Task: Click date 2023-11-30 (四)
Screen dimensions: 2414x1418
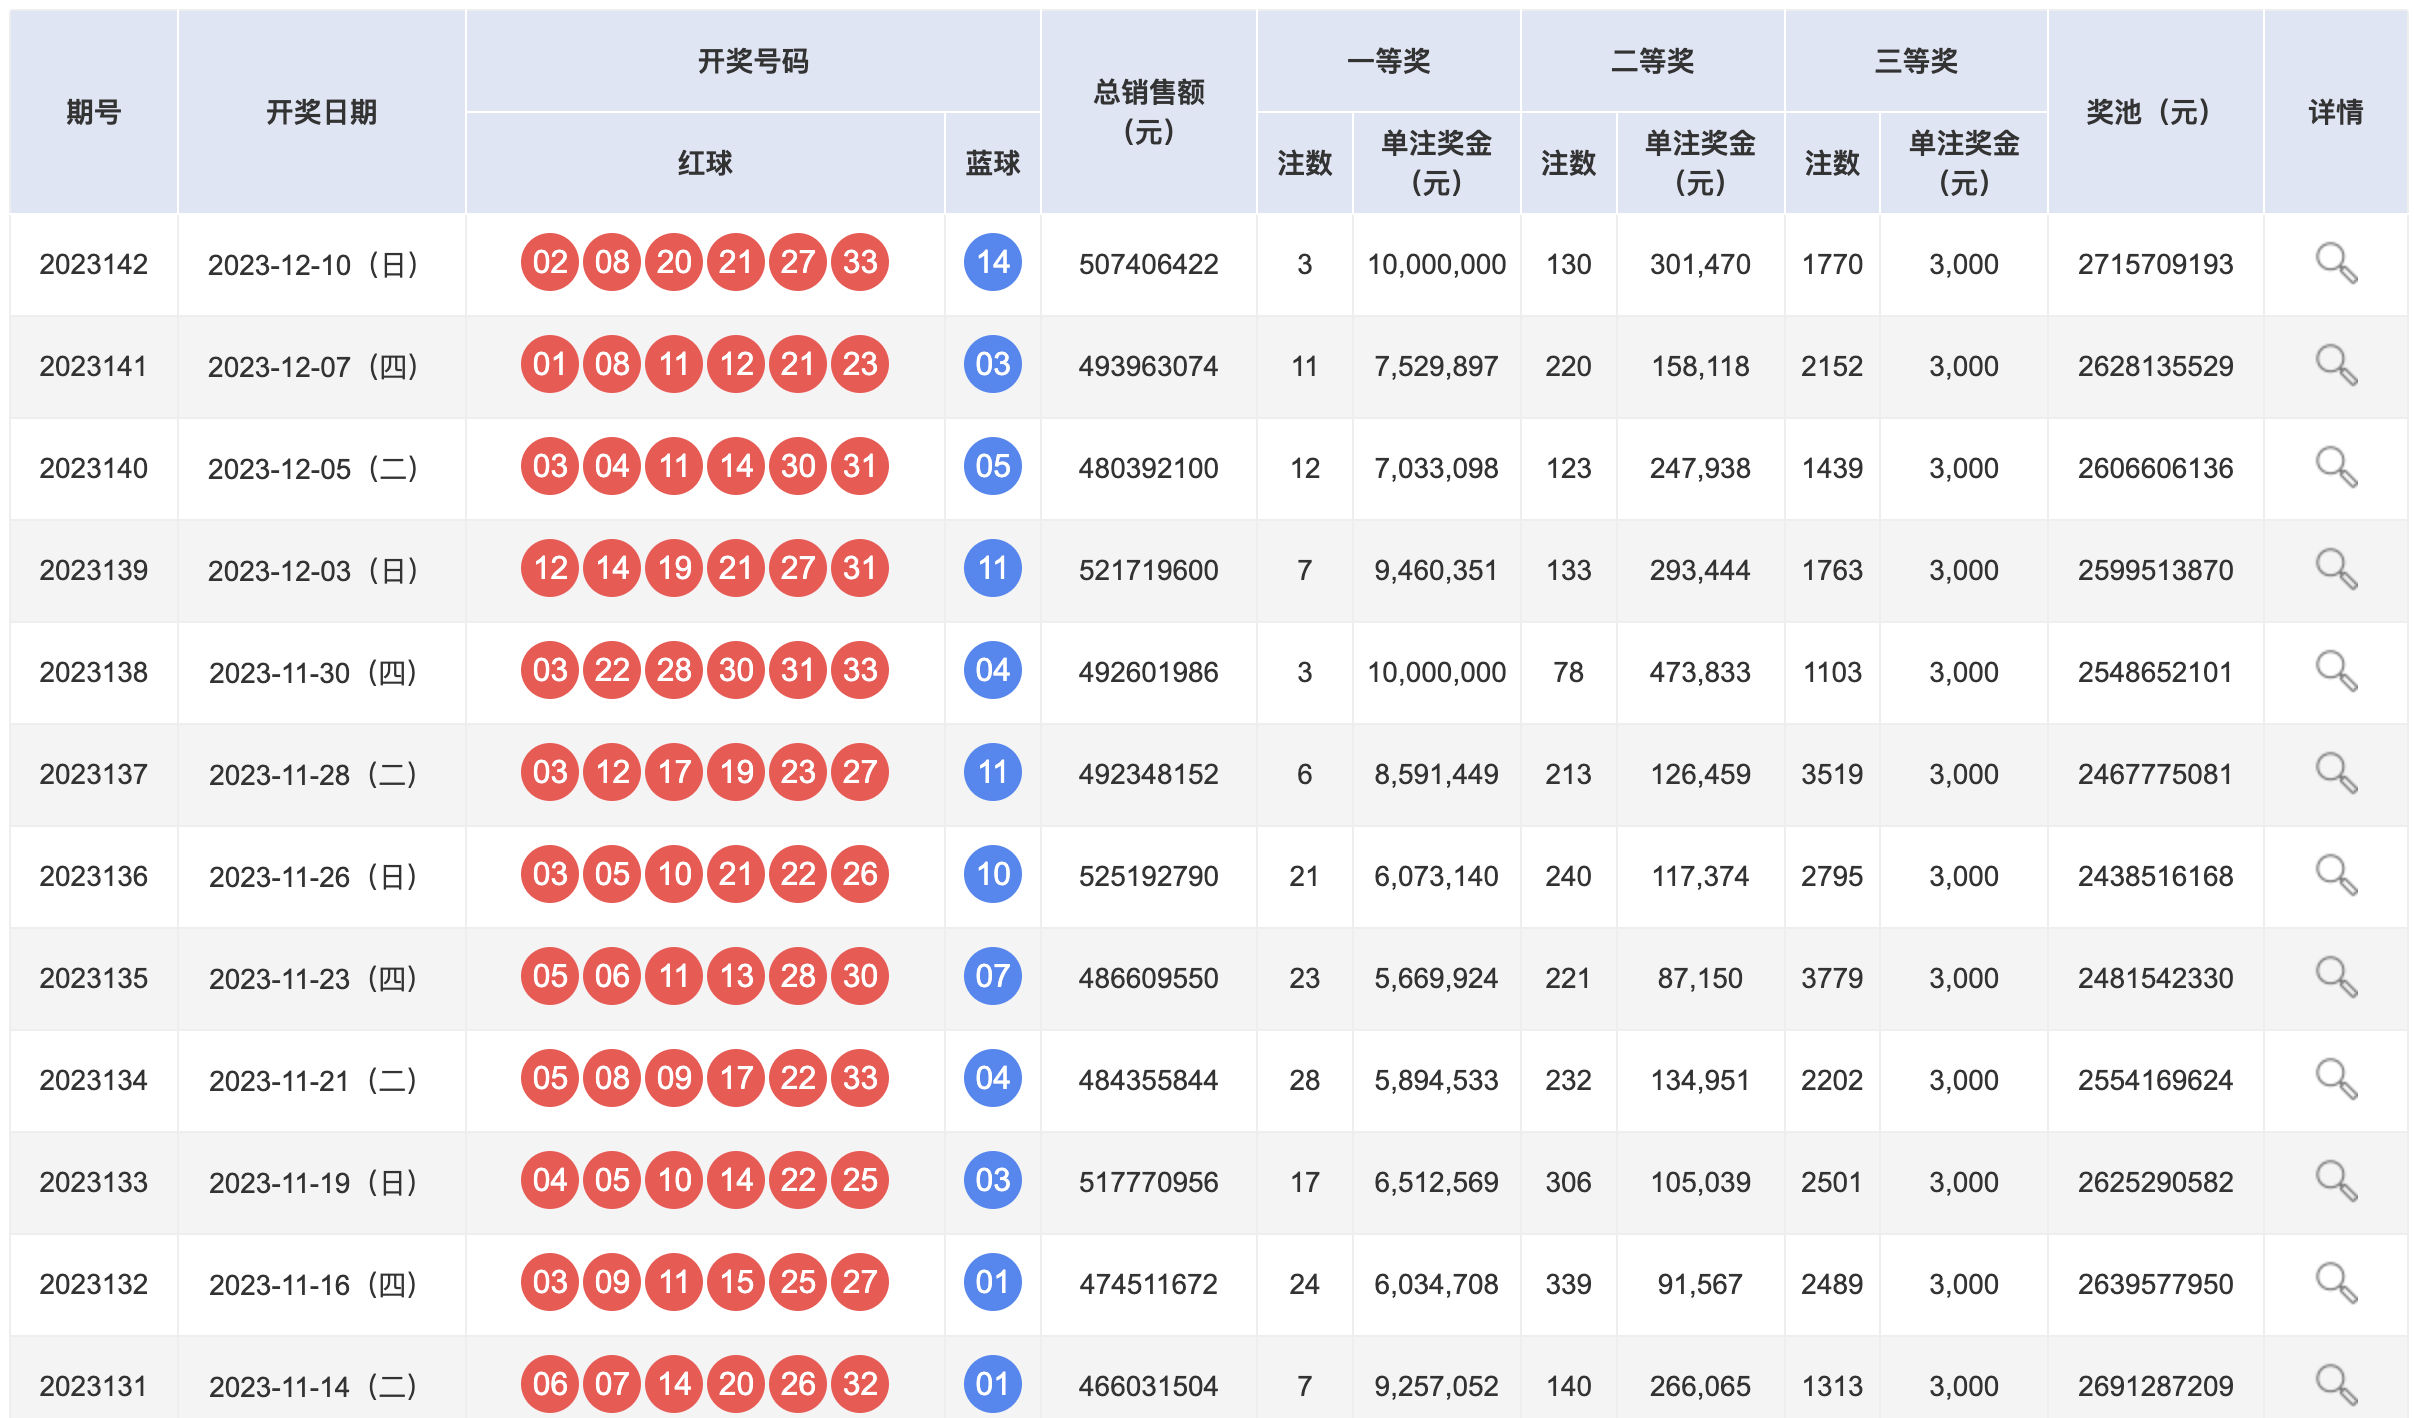Action: pos(313,672)
